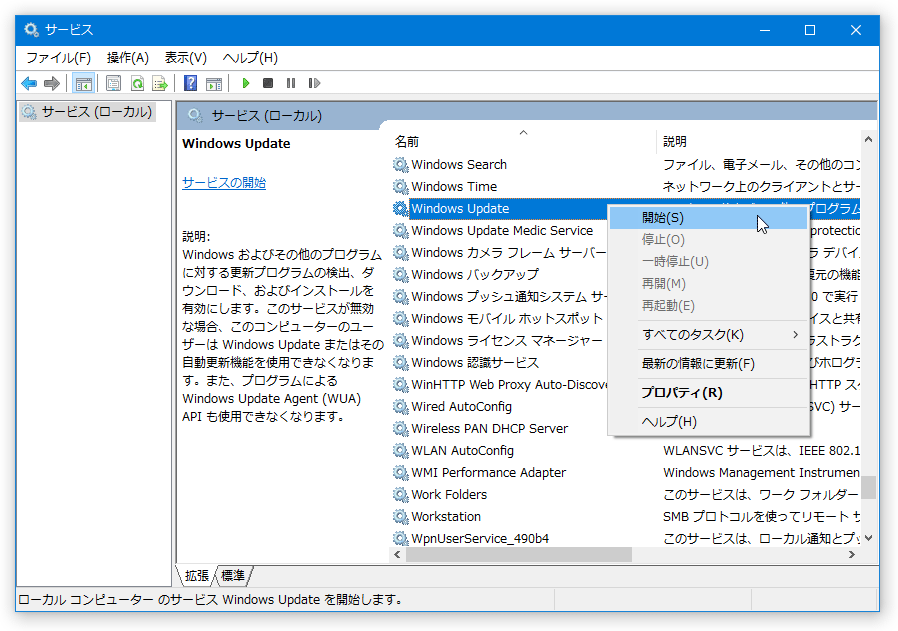Click the gear icon beside Work Folders
This screenshot has width=898, height=631.
point(400,495)
